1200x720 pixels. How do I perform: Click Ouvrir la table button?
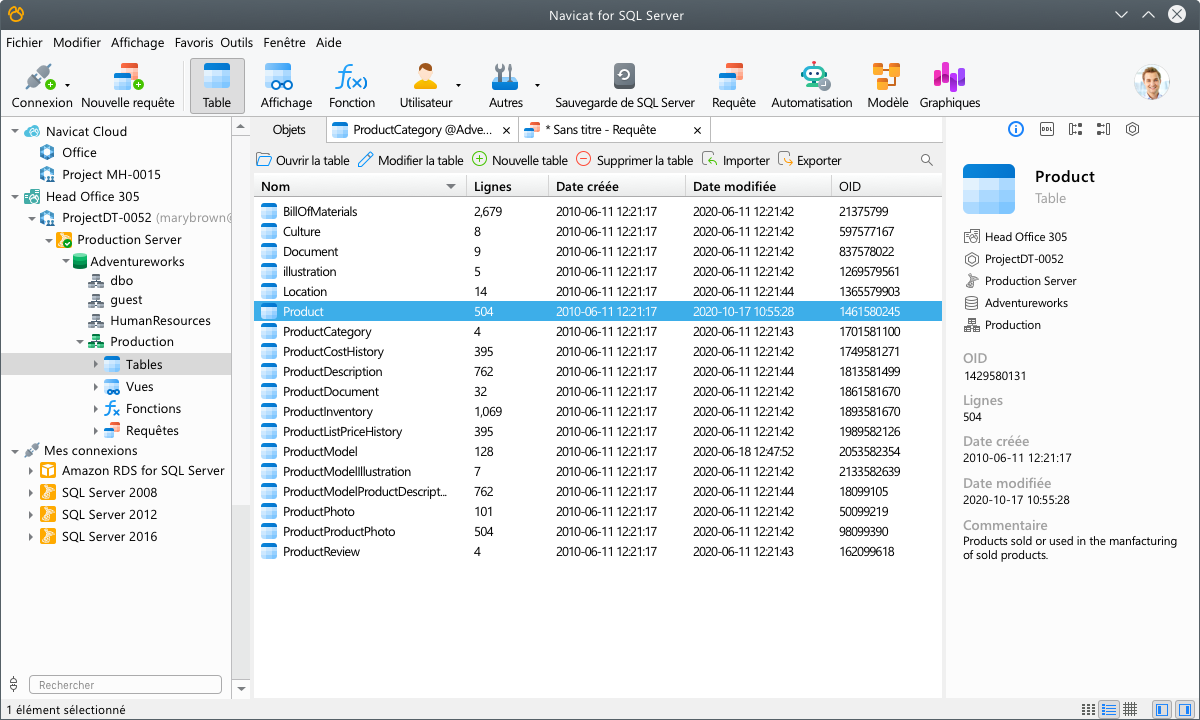pos(303,160)
